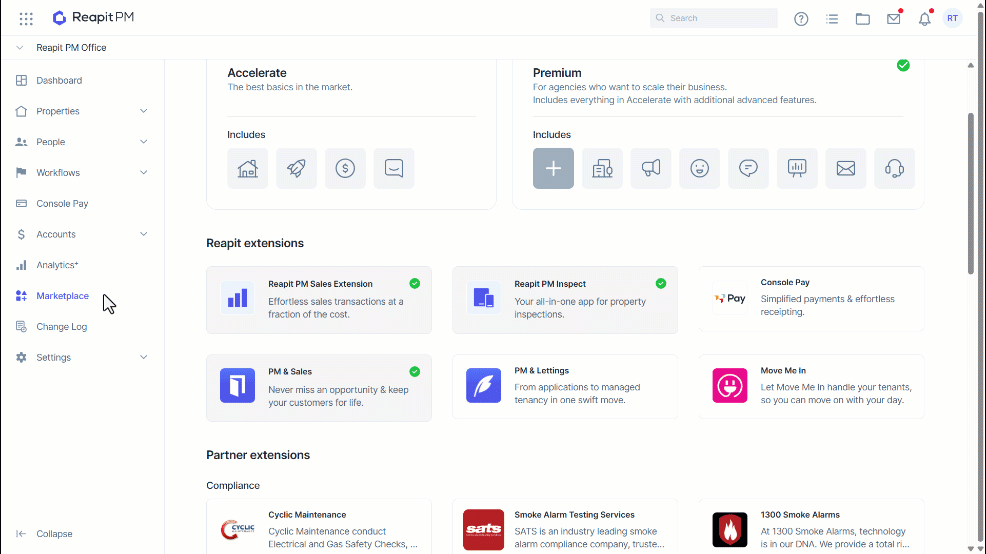Click the rocket icon under Accelerate
986x554 pixels.
tap(296, 169)
